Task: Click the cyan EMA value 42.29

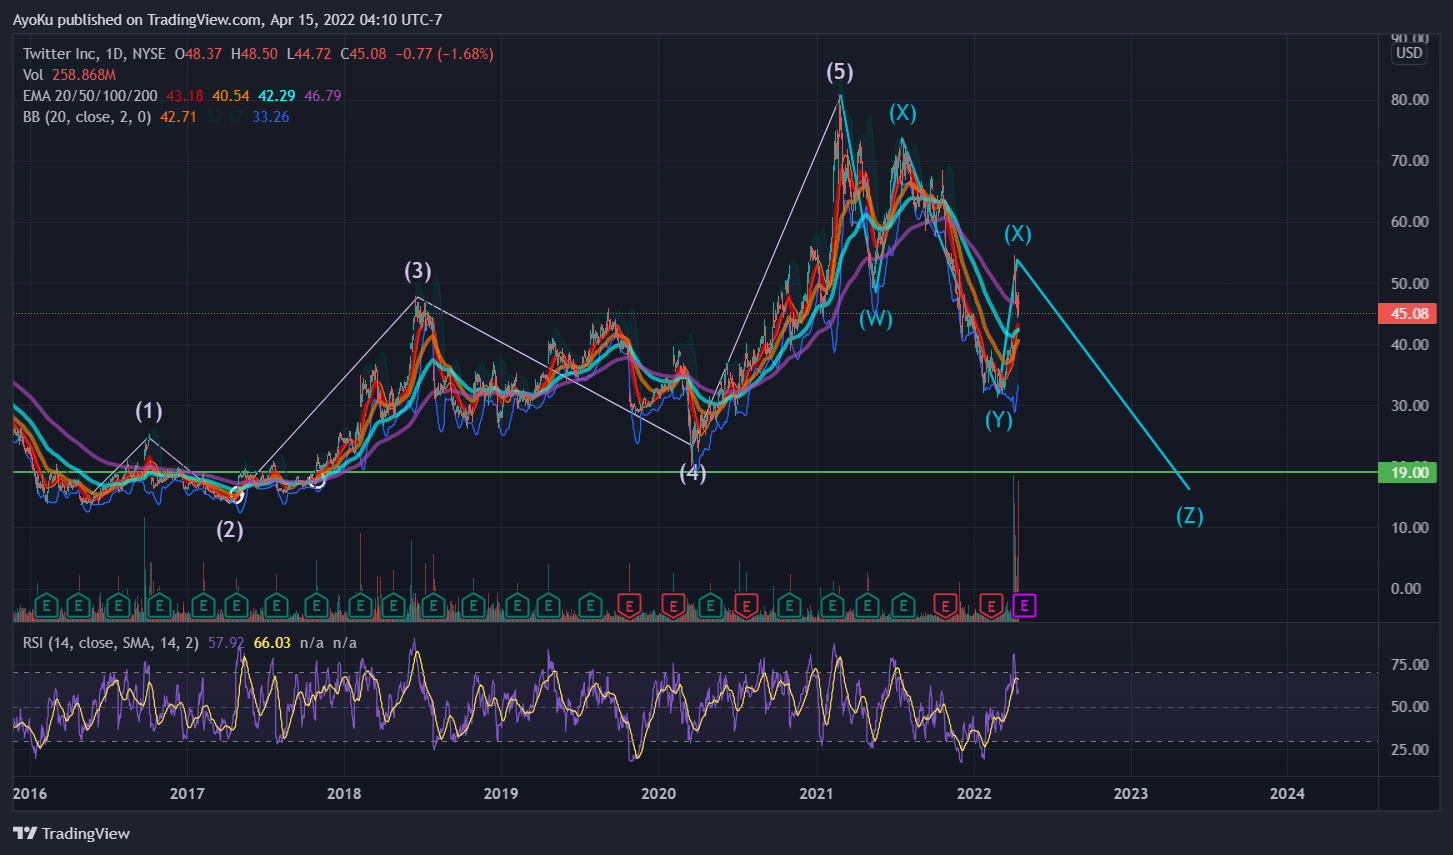Action: (x=277, y=96)
